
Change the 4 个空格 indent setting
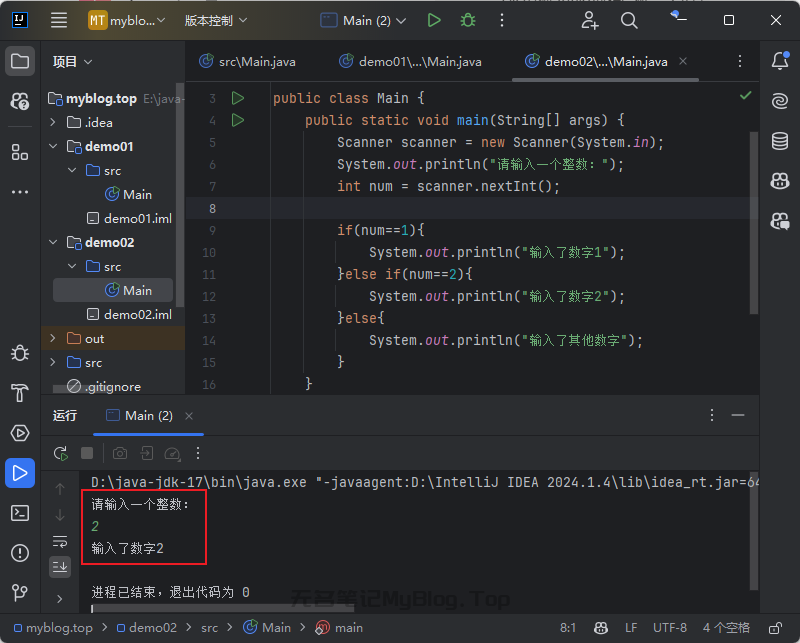pyautogui.click(x=727, y=628)
